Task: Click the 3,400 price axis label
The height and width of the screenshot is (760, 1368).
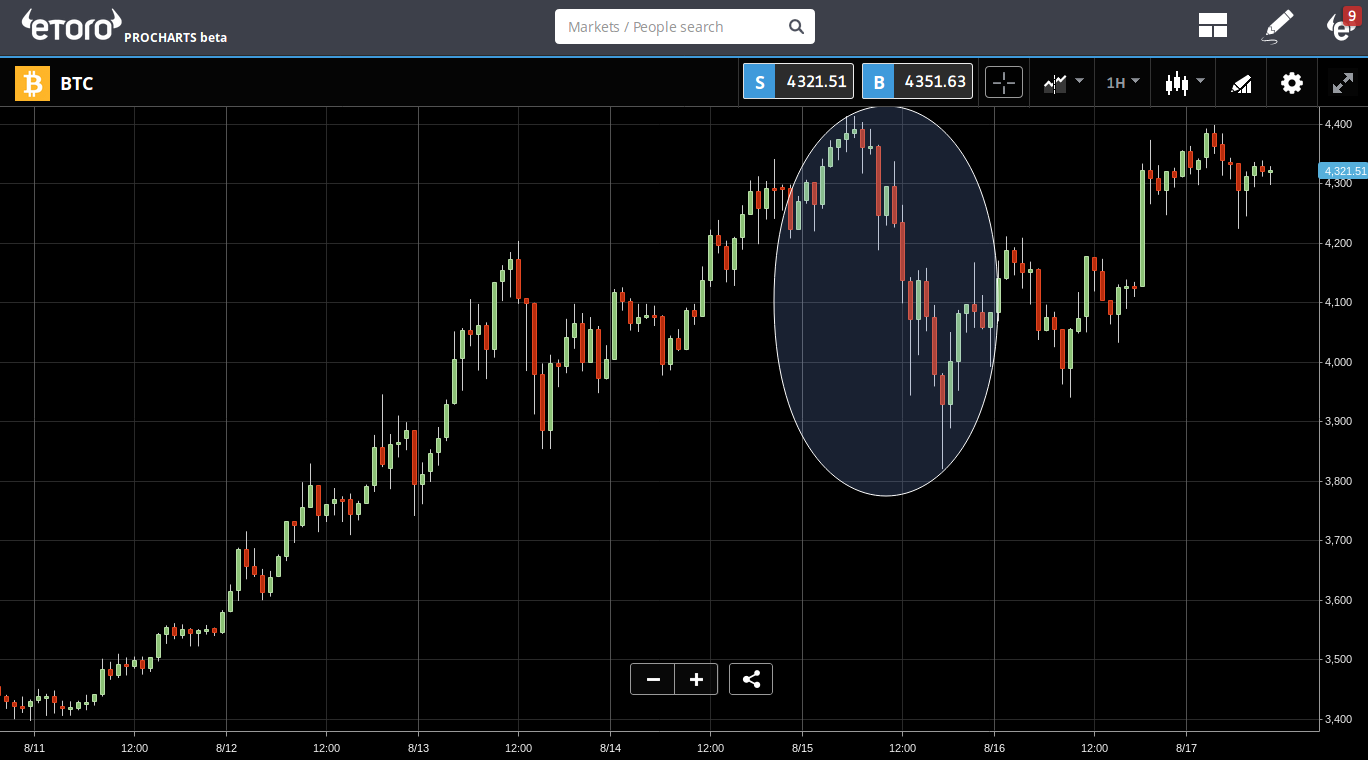Action: coord(1338,719)
